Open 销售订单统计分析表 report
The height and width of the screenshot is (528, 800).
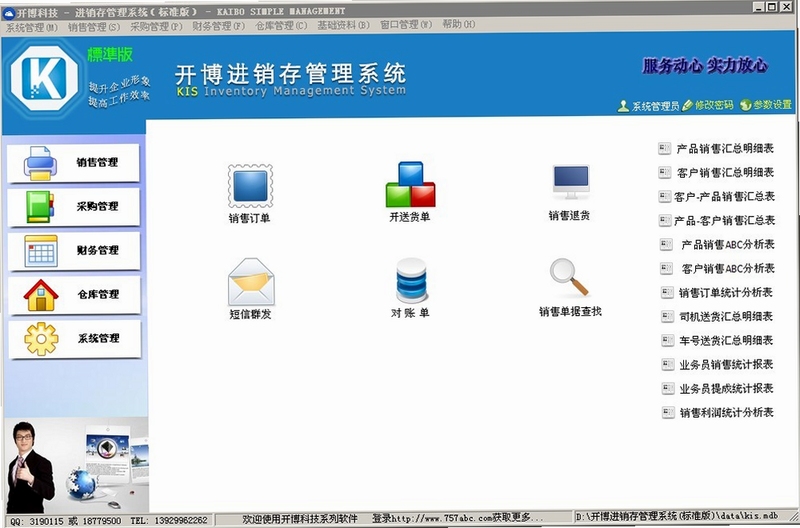pyautogui.click(x=726, y=292)
